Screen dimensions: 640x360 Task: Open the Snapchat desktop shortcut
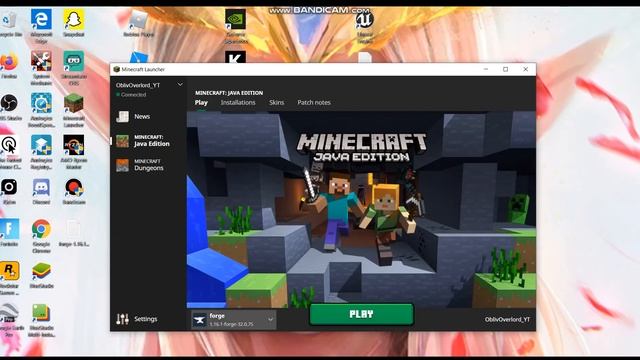click(74, 24)
